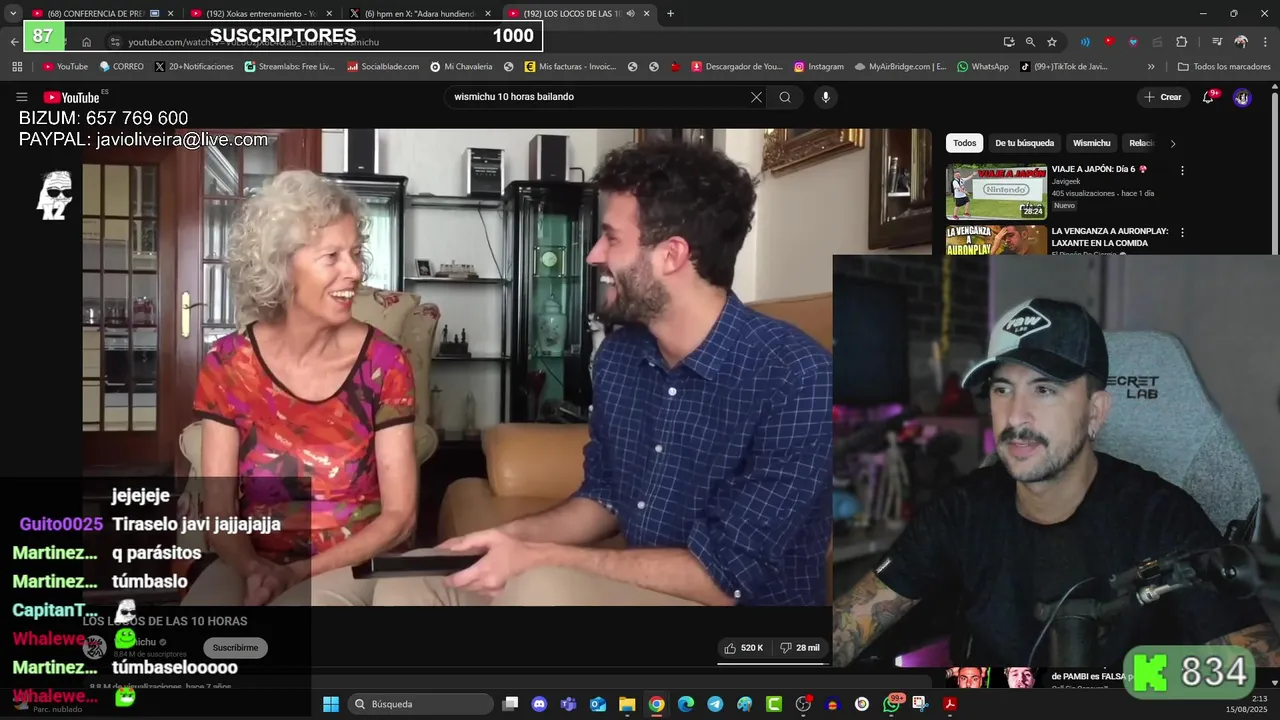This screenshot has width=1280, height=720.
Task: Open the Mis facturas - Invoic... bookmark
Action: (x=570, y=67)
